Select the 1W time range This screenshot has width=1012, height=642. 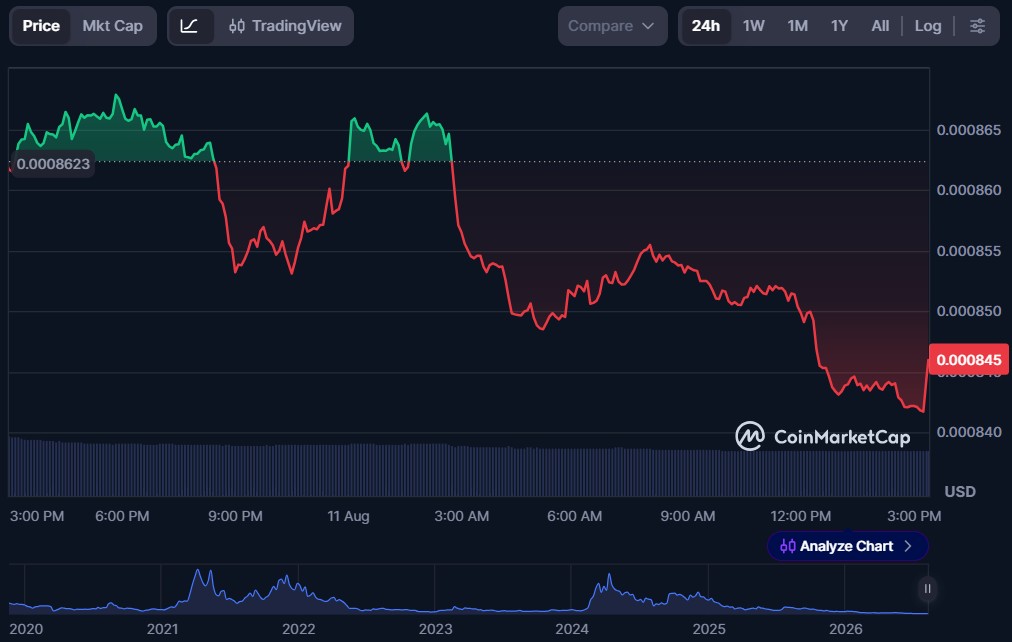(753, 26)
